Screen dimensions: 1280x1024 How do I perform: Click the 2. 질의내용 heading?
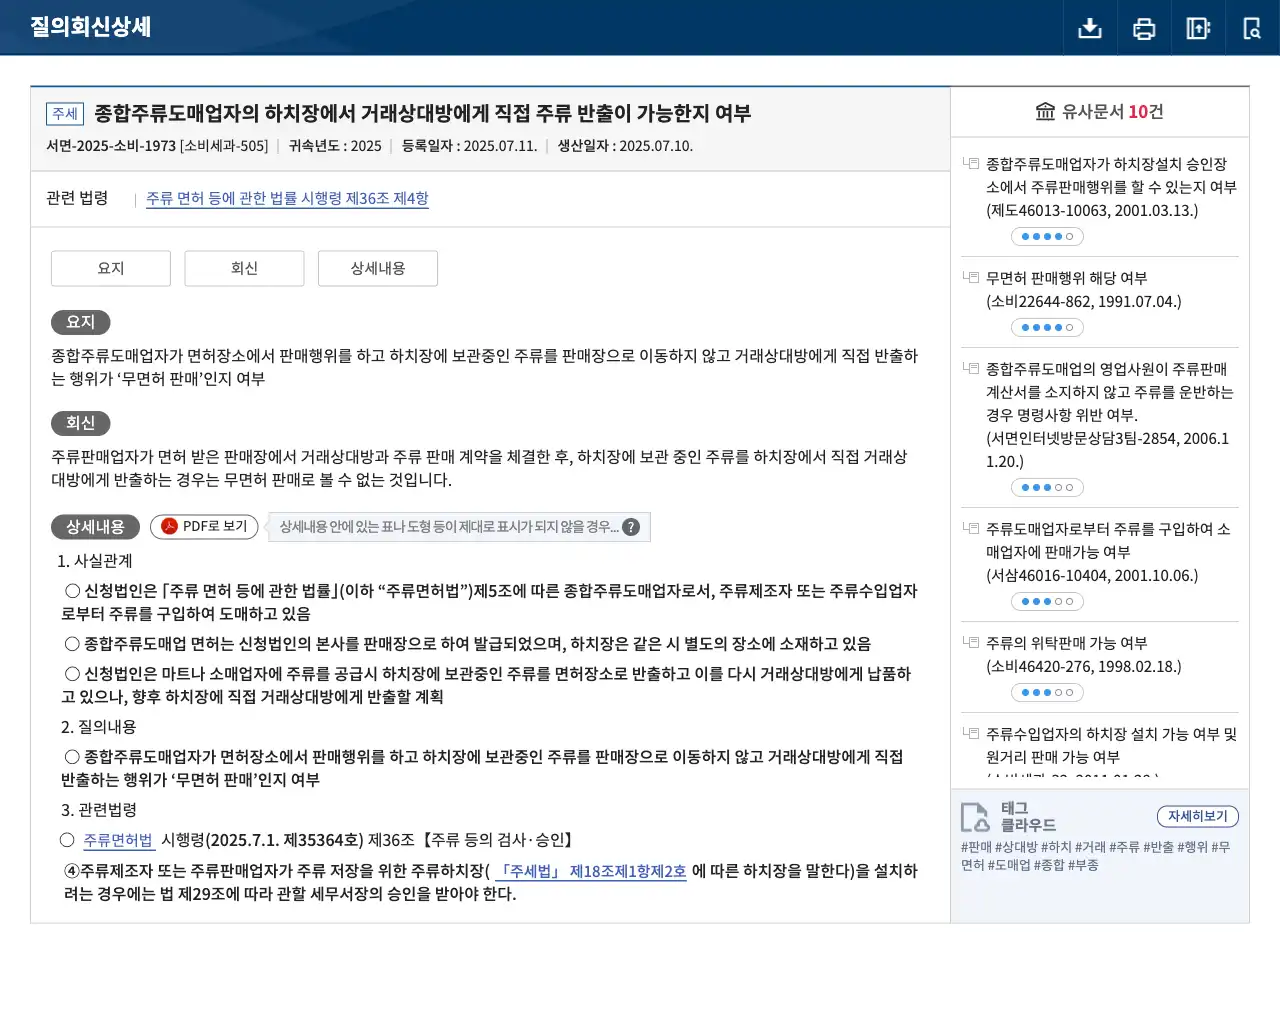[98, 727]
